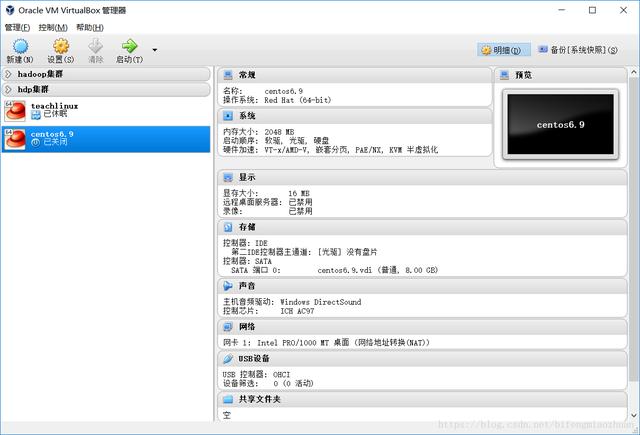Open the 显示 section header
640x435 pixels.
pos(422,178)
